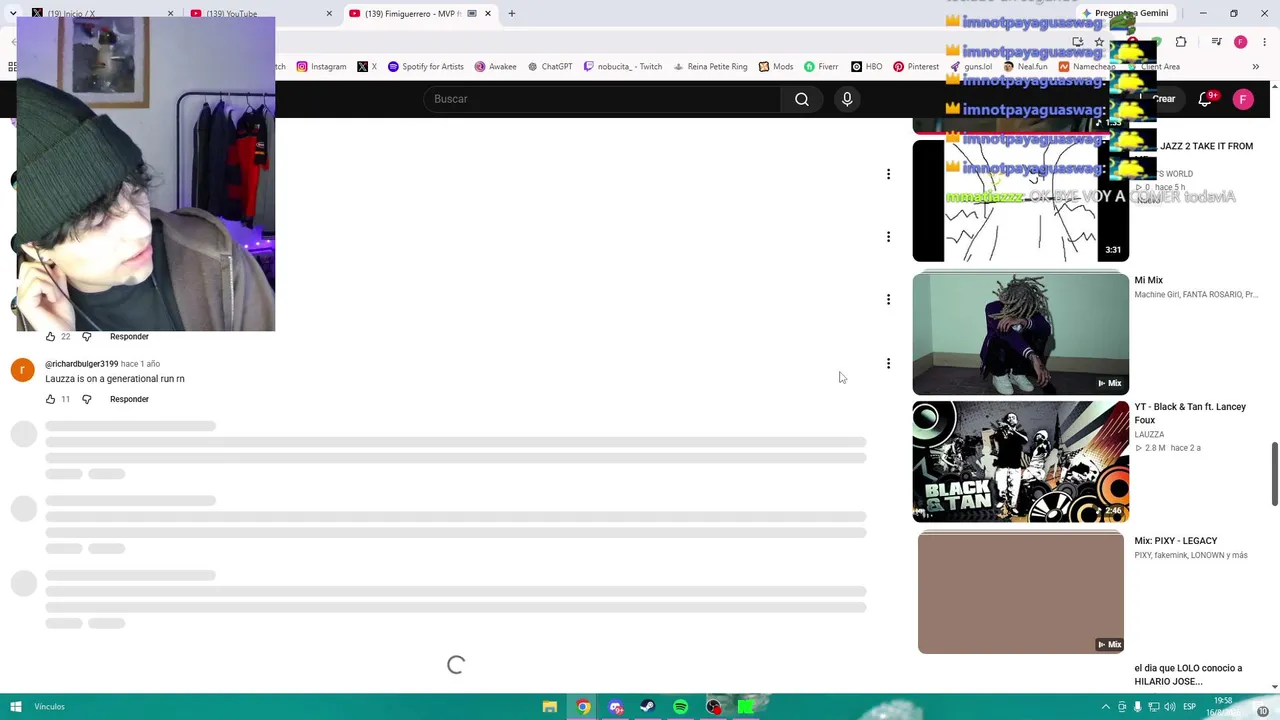Open 'Mix: PIXY - LEGACY' title
The height and width of the screenshot is (720, 1280).
coord(1176,541)
